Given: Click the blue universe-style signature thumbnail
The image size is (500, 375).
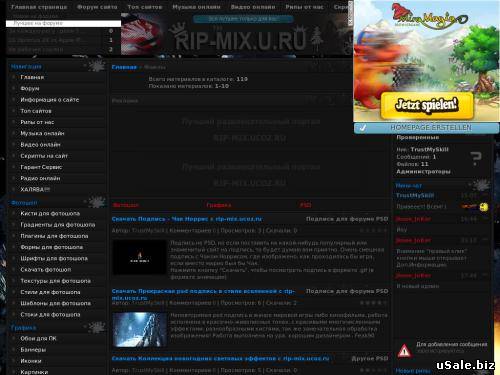Looking at the screenshot, I should 139,330.
